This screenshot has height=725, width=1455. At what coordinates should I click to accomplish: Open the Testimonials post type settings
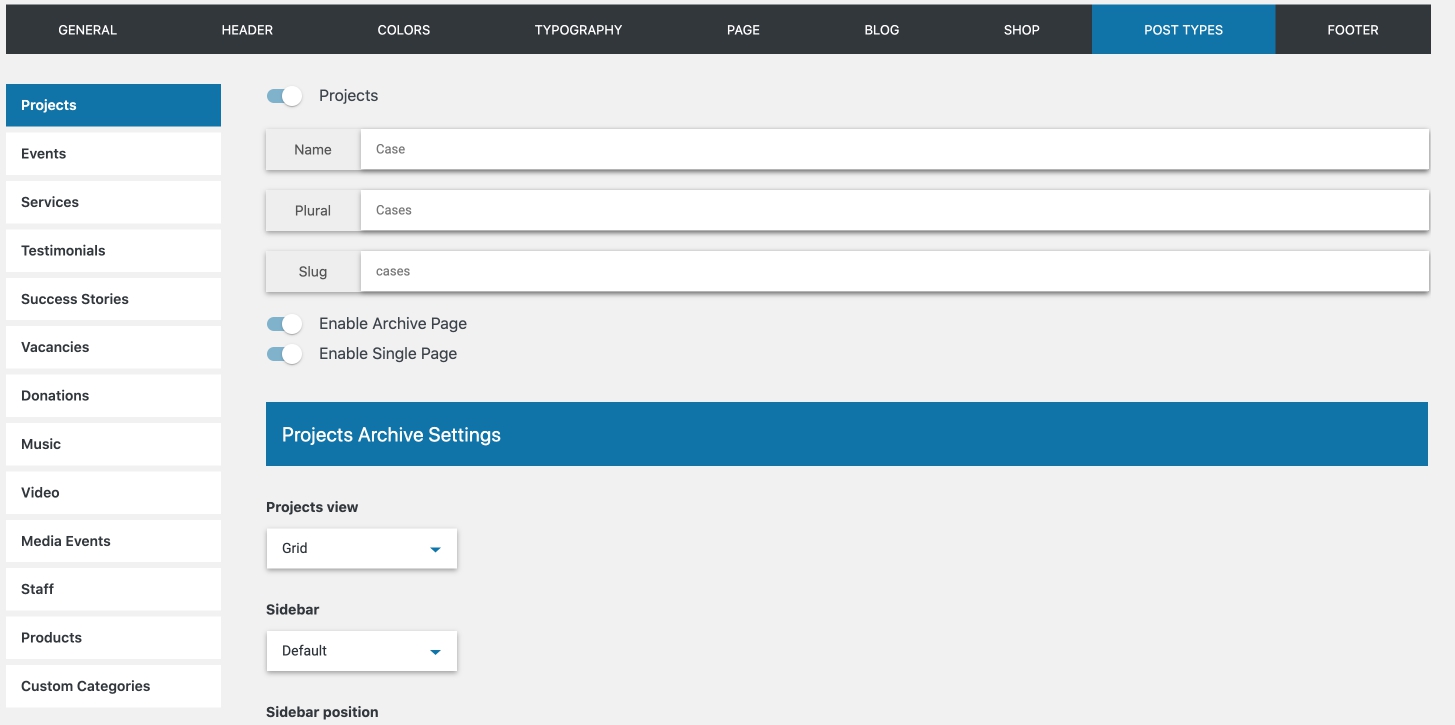coord(113,251)
